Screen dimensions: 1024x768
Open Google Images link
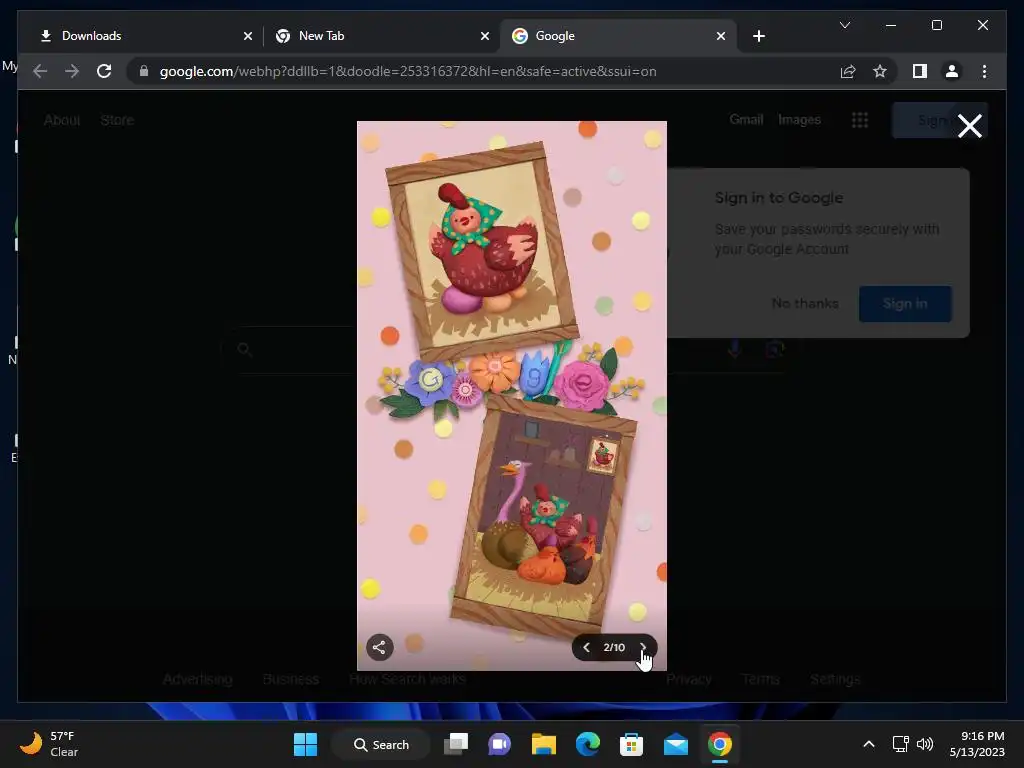click(799, 120)
